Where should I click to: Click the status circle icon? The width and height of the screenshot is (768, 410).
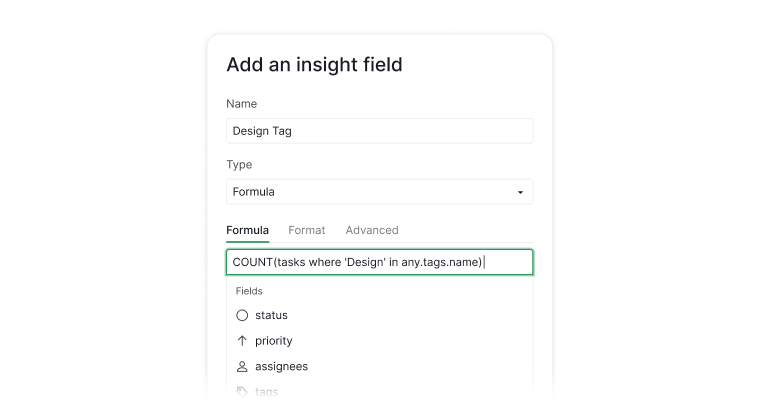[x=242, y=315]
